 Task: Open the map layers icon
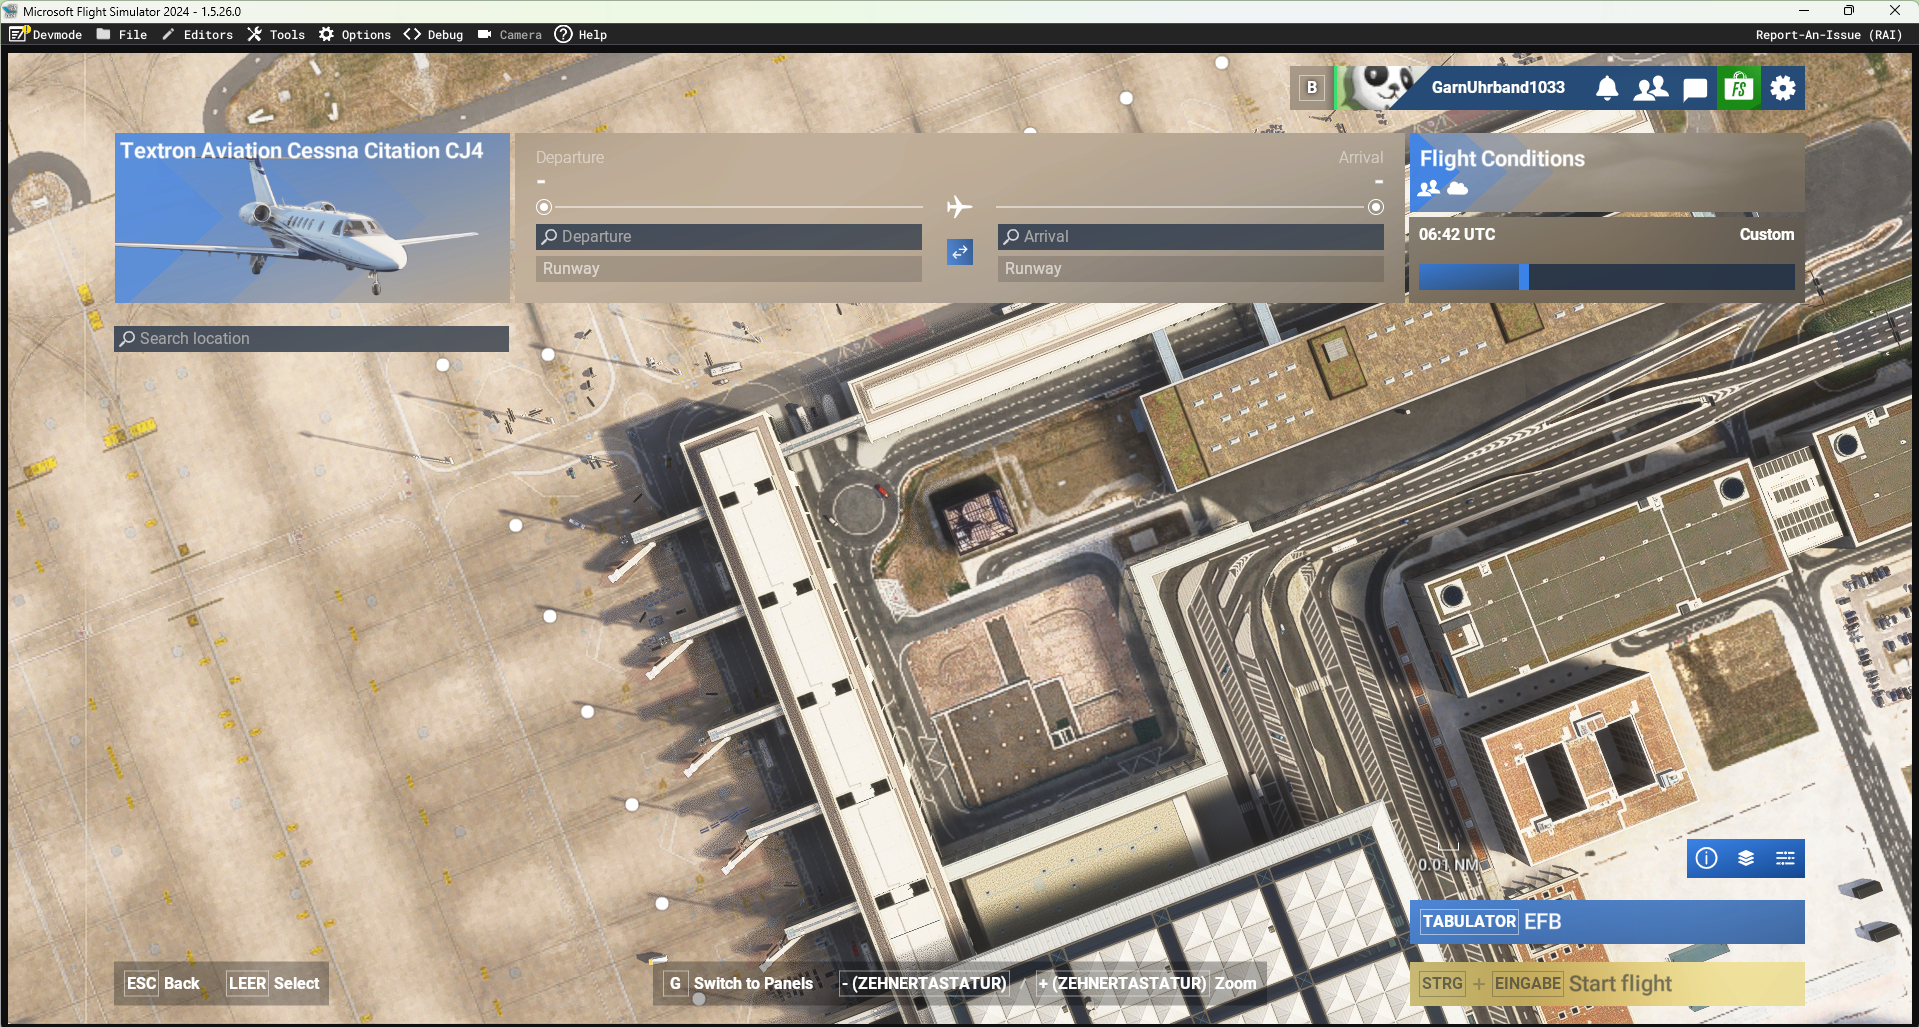click(1746, 858)
